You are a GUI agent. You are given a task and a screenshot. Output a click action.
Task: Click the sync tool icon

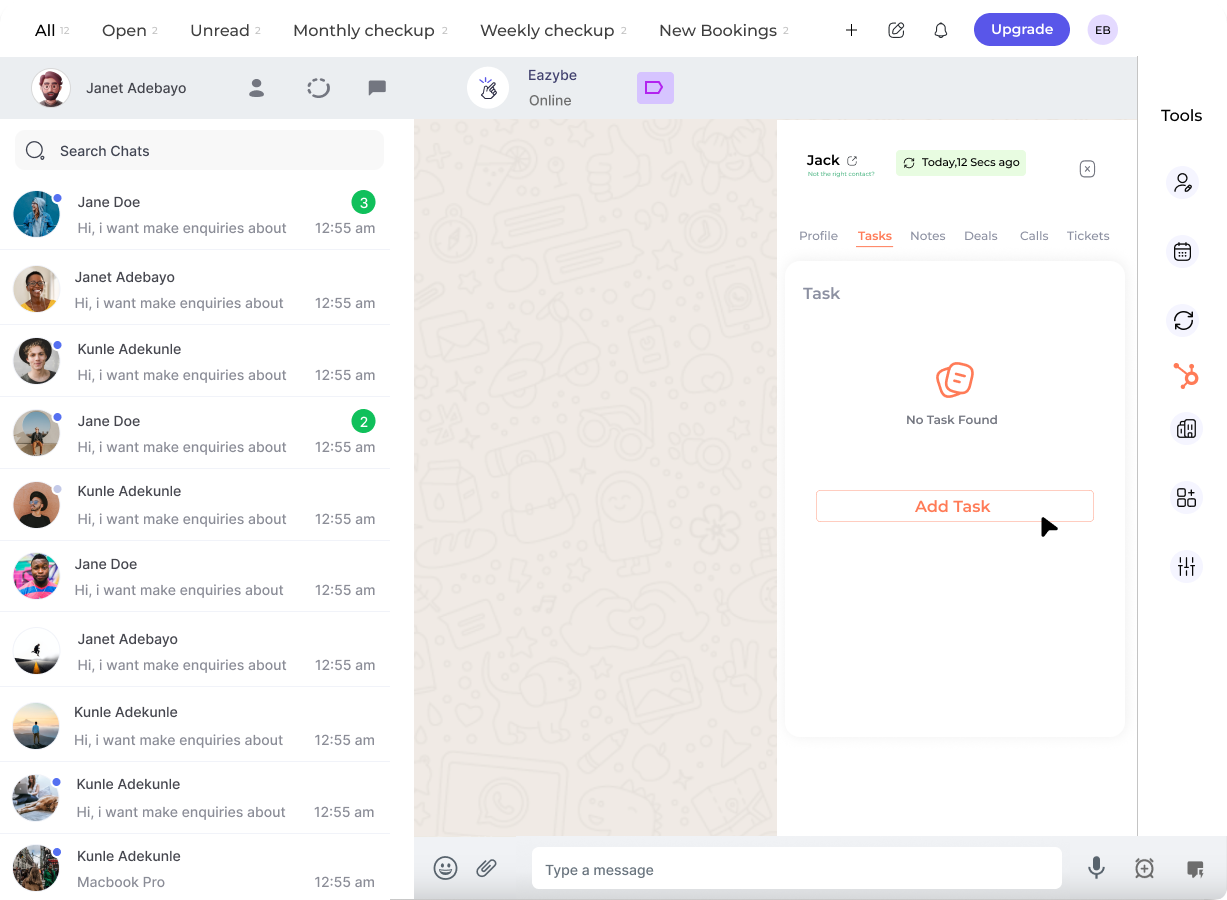(1184, 321)
